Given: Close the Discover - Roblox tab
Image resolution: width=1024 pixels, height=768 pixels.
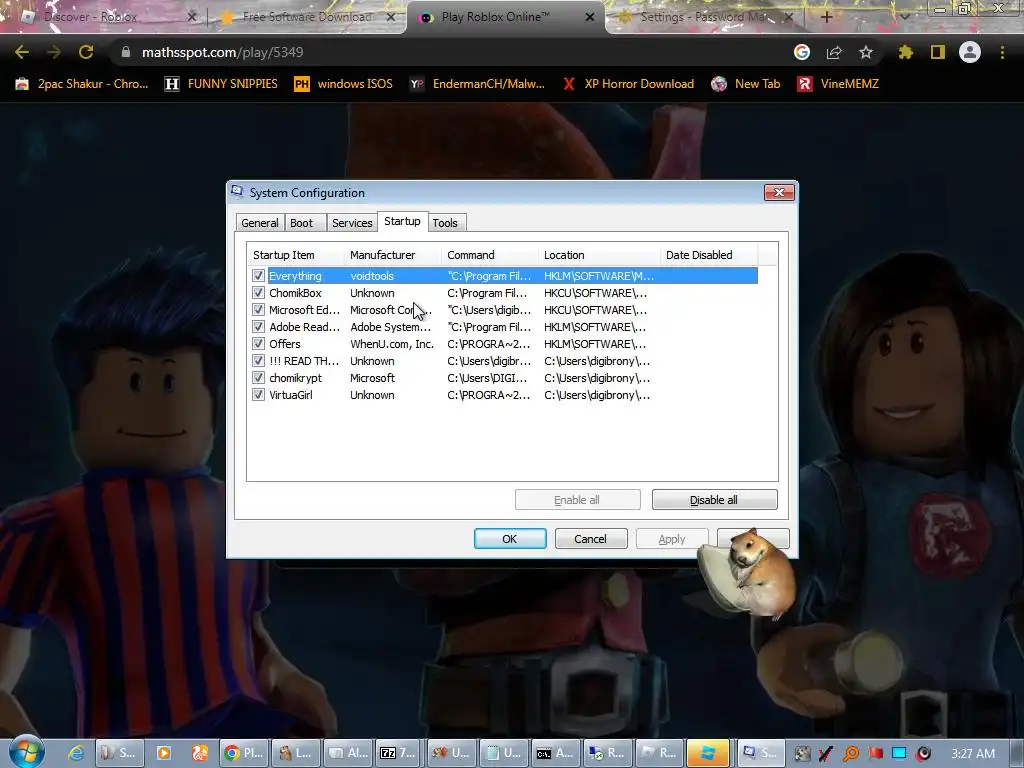Looking at the screenshot, I should coord(191,17).
